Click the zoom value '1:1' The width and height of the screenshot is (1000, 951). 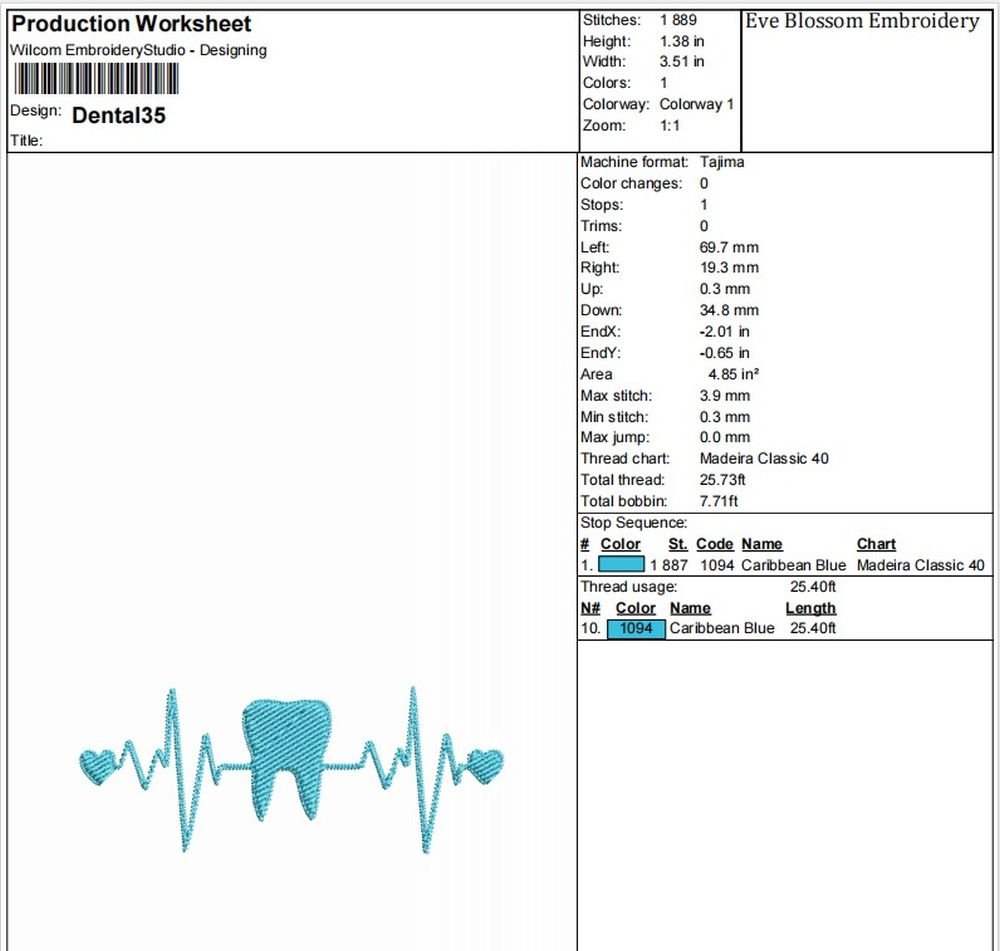pyautogui.click(x=670, y=126)
